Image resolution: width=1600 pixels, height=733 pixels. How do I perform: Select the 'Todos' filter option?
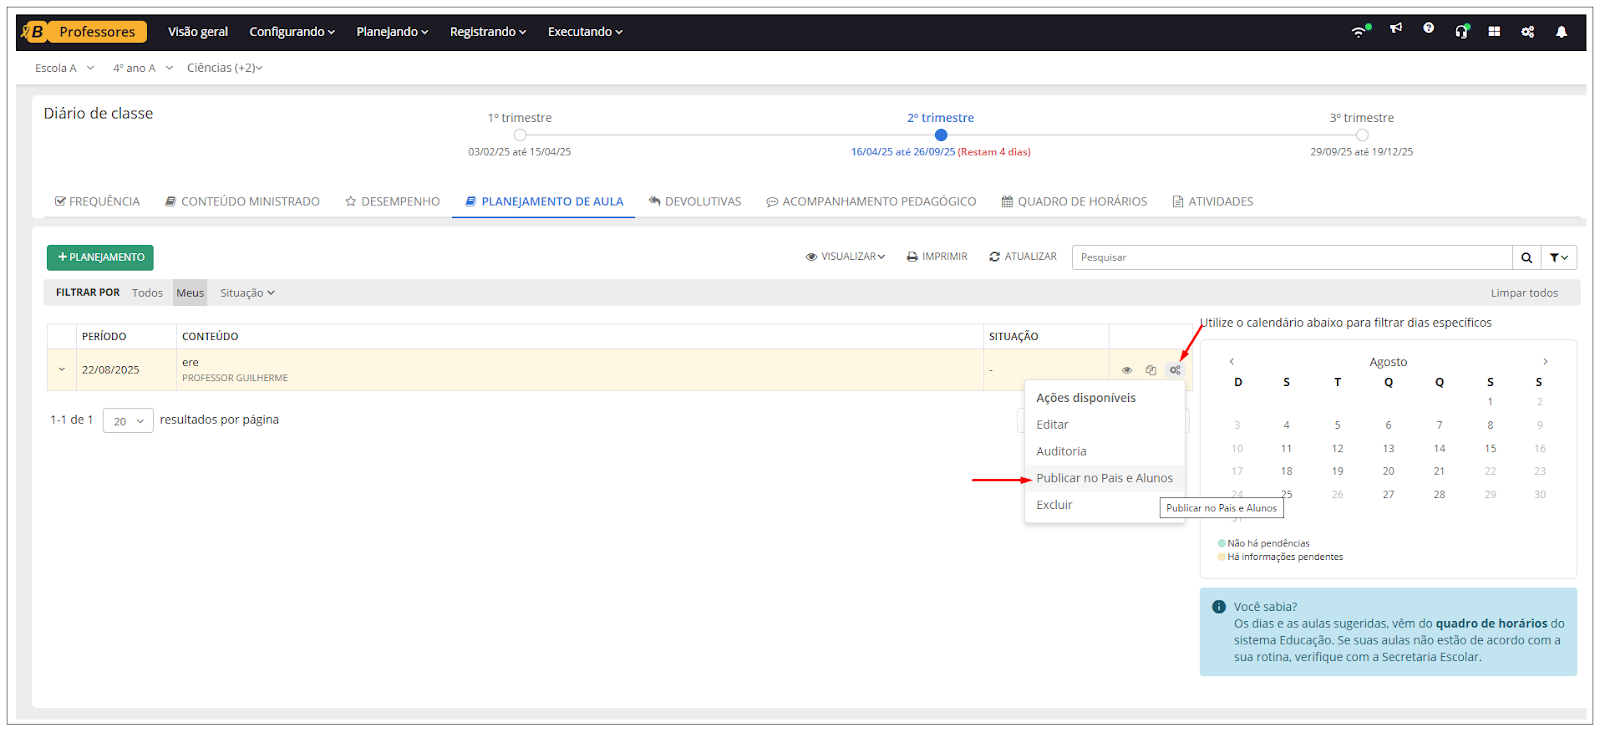coord(147,293)
